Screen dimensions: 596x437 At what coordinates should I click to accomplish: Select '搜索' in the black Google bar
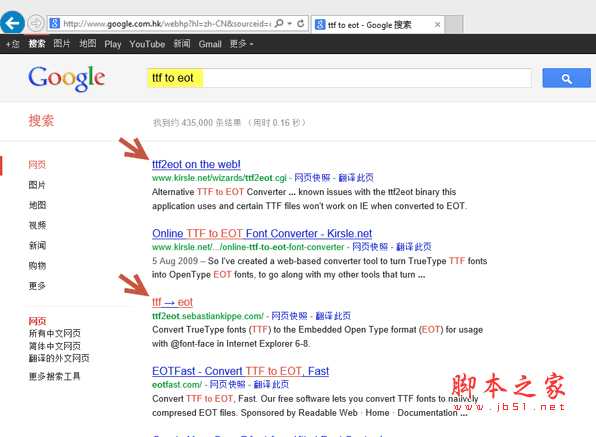pos(37,44)
